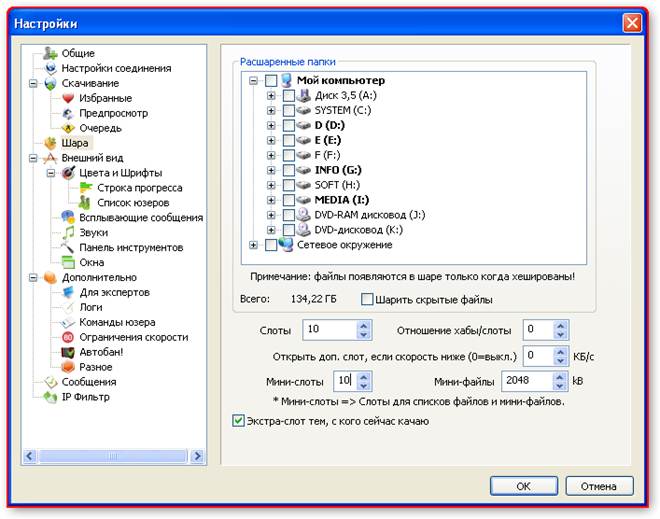Click into the Слоты input field
Image resolution: width=660 pixels, height=519 pixels.
[330, 330]
